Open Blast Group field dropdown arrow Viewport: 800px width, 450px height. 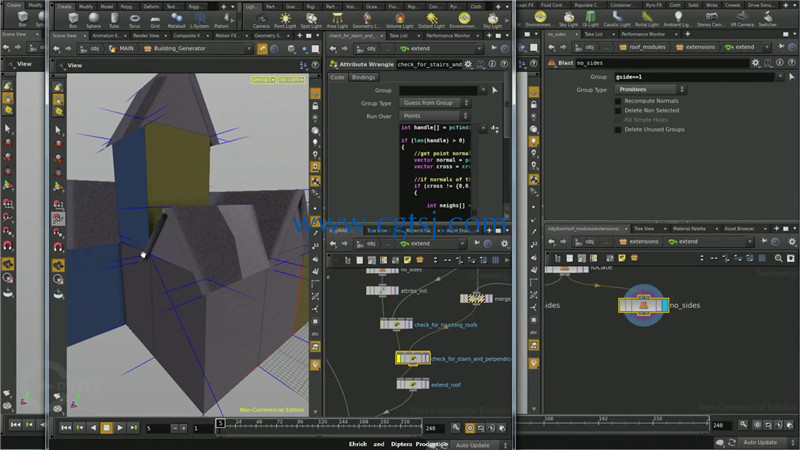coord(780,77)
